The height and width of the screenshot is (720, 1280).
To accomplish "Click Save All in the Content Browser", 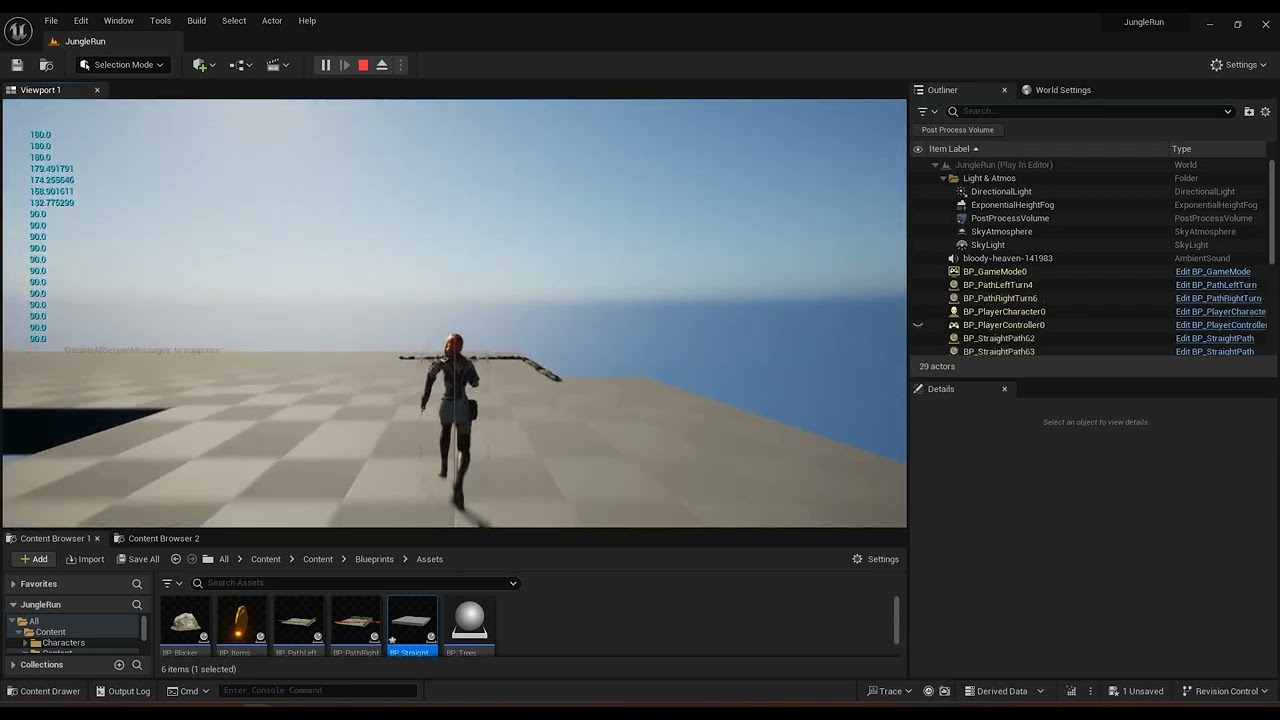I will point(137,559).
